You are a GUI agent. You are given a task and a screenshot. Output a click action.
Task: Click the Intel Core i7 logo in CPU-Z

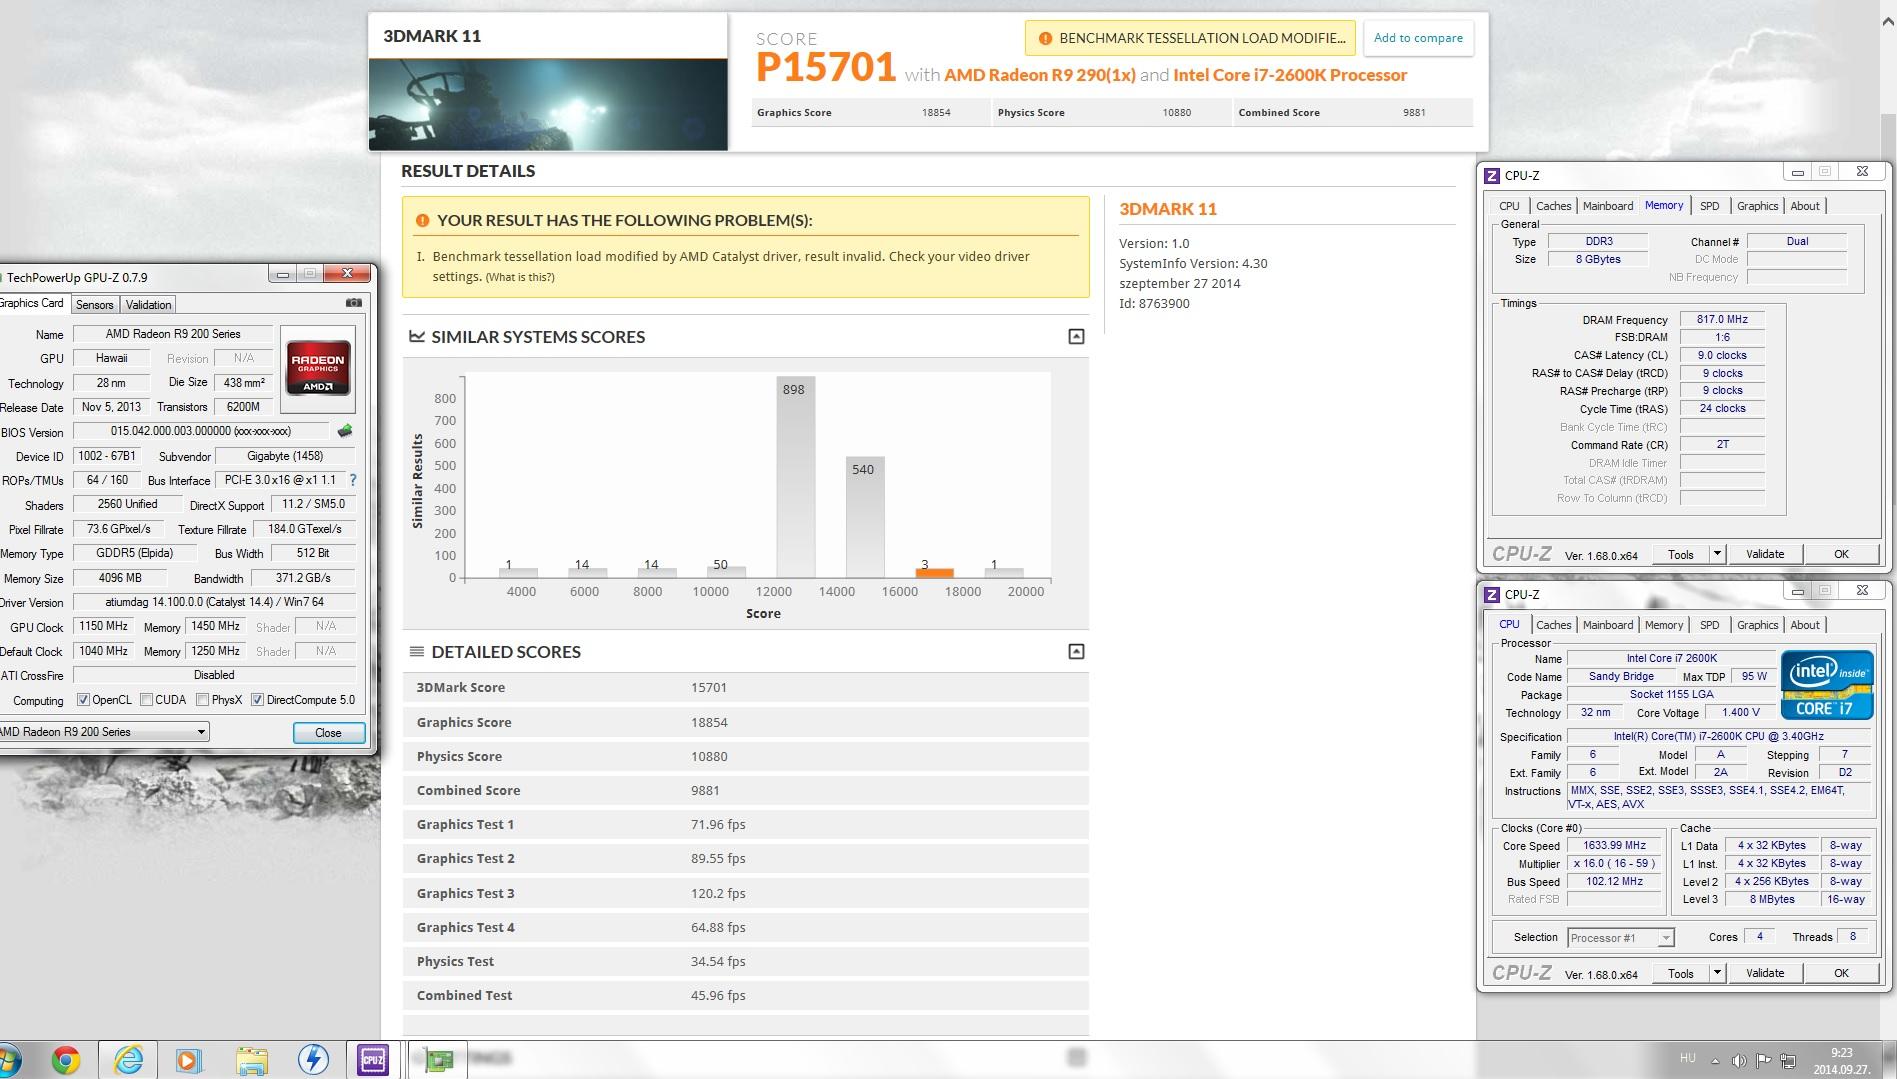coord(1827,685)
